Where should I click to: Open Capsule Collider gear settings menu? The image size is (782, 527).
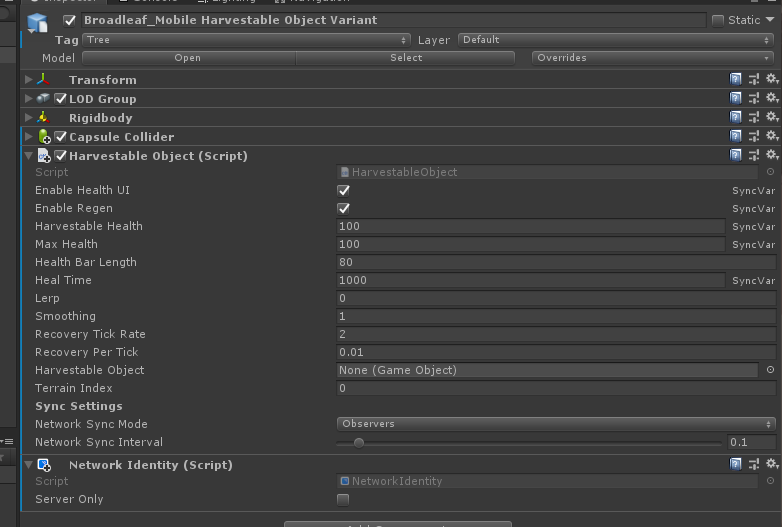(x=771, y=137)
